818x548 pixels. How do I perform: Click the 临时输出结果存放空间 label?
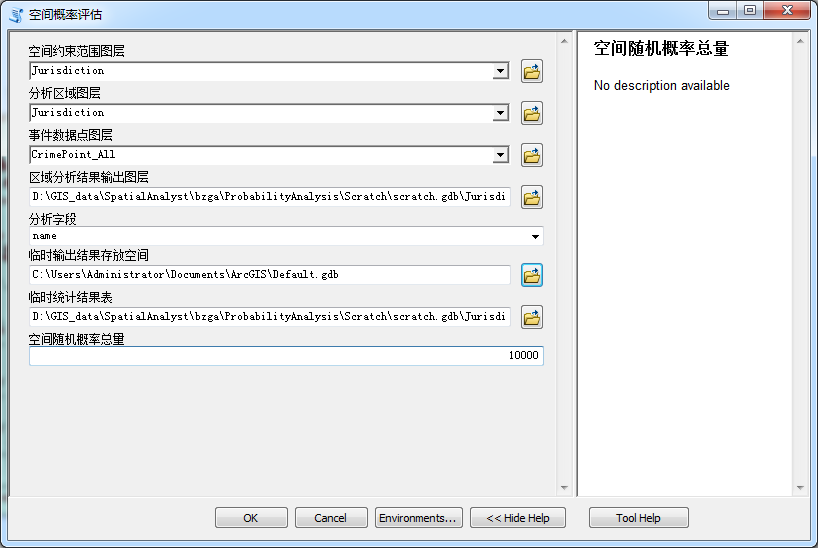tap(89, 255)
